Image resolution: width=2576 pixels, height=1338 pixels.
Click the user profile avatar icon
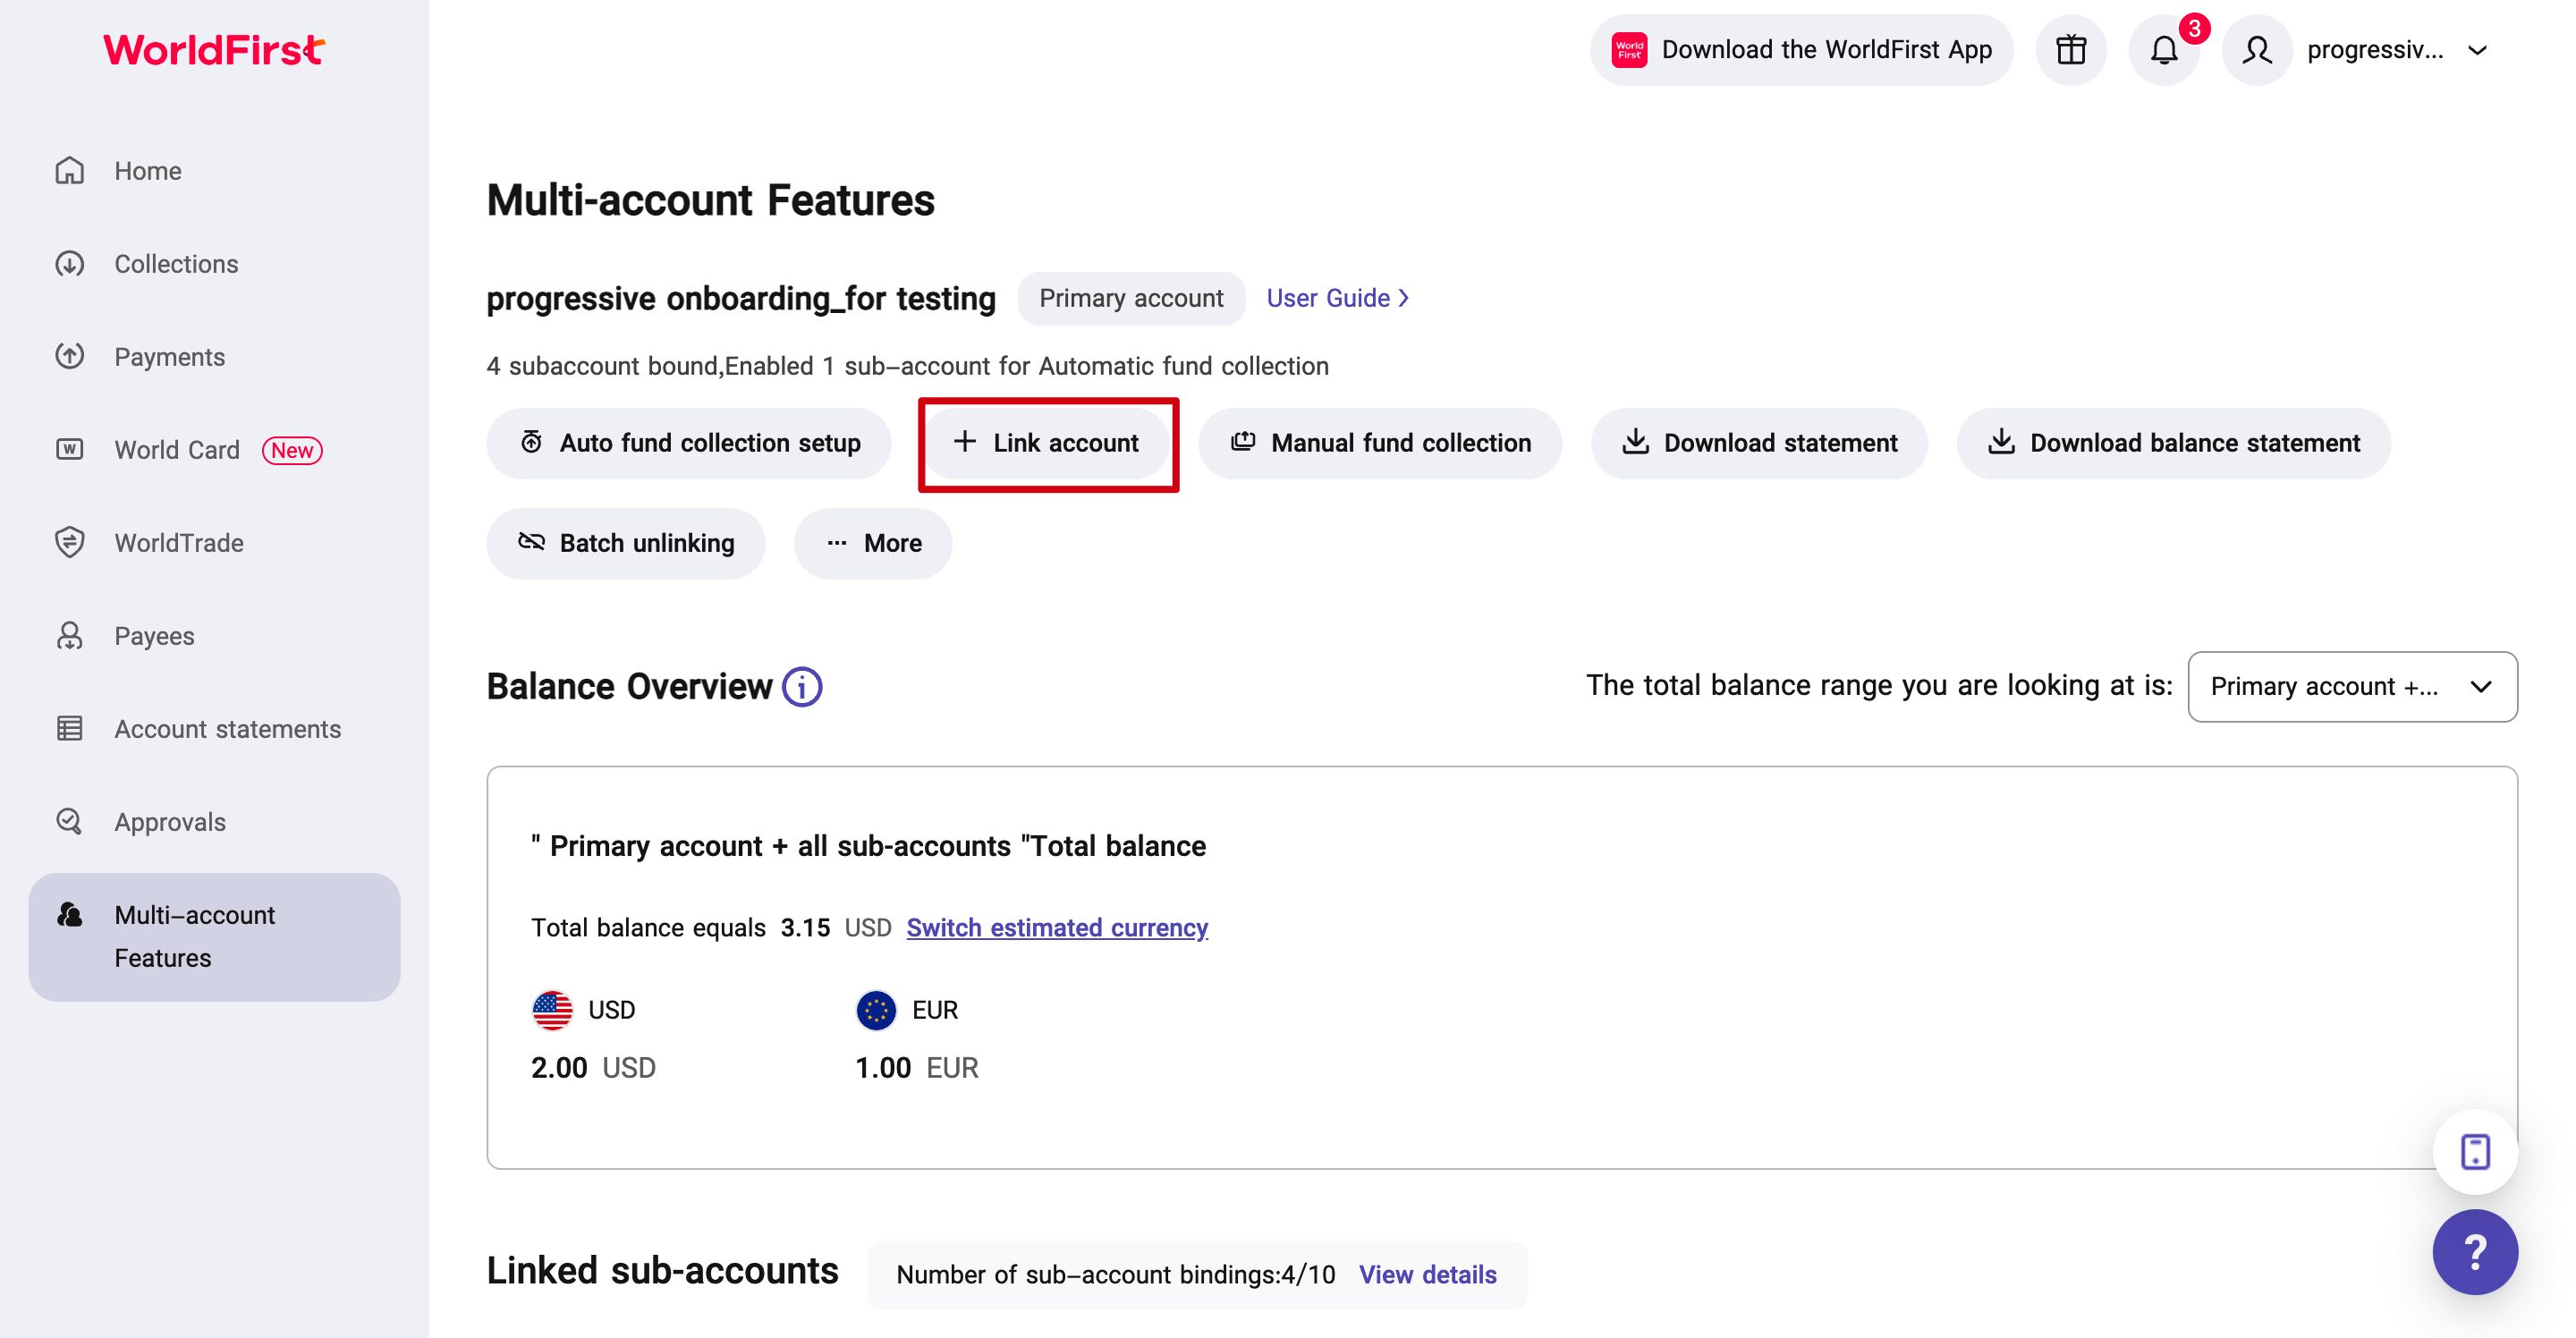2256,50
